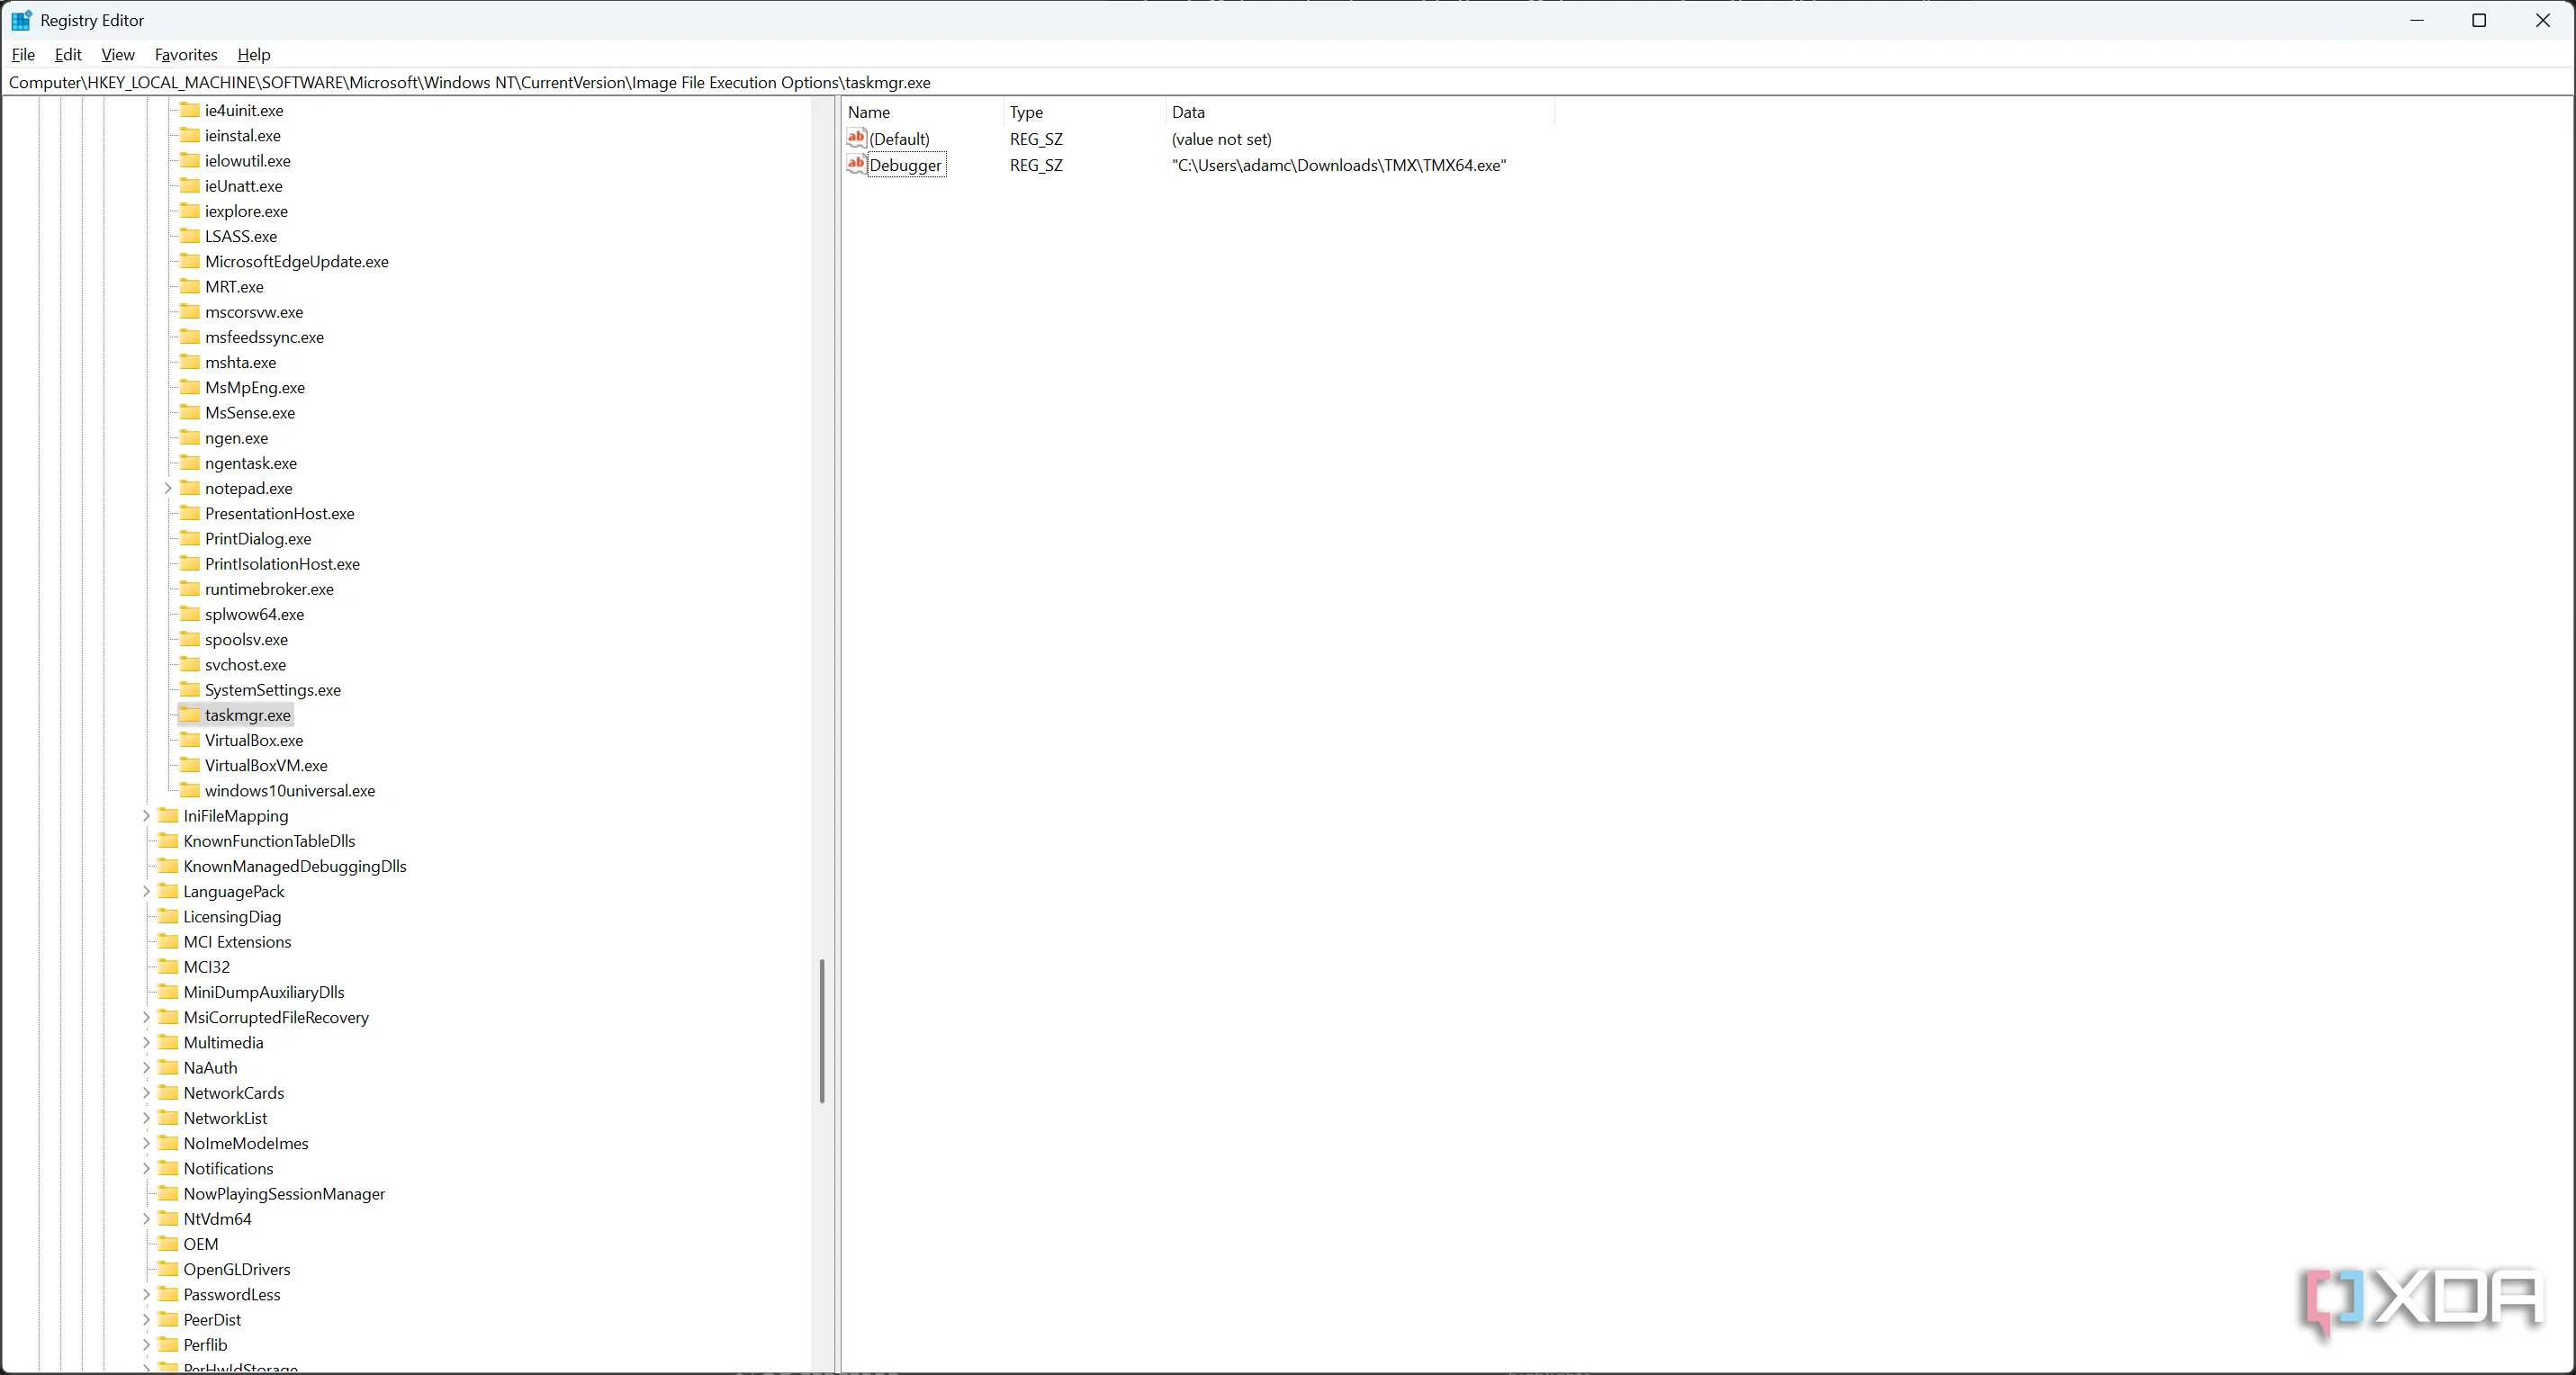Select the windows10universal.exe key

click(290, 790)
